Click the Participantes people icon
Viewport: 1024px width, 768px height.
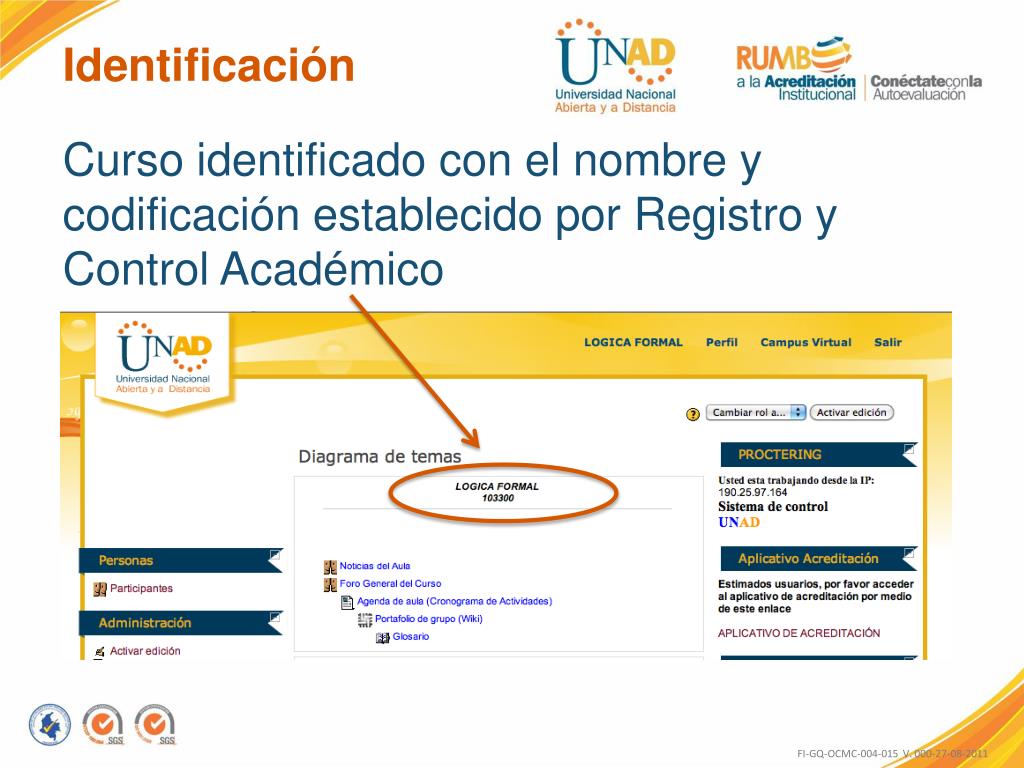coord(100,589)
